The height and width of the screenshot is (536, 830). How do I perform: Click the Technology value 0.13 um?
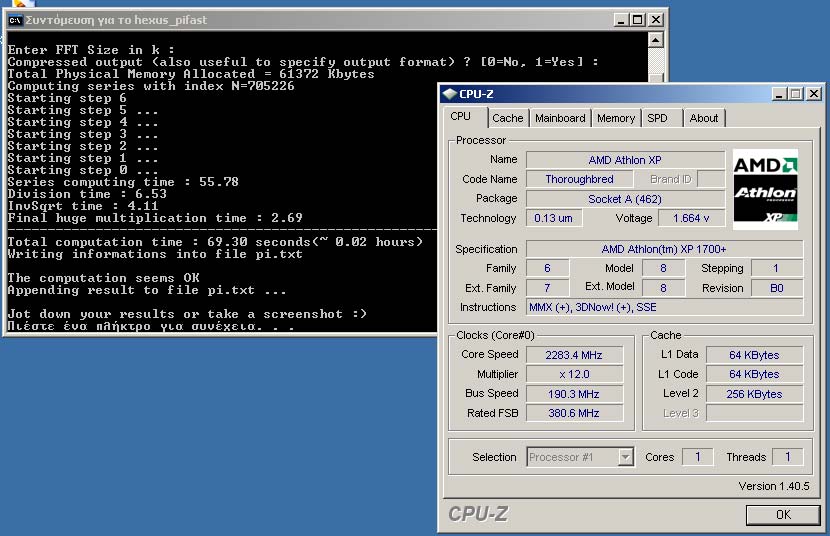point(554,218)
